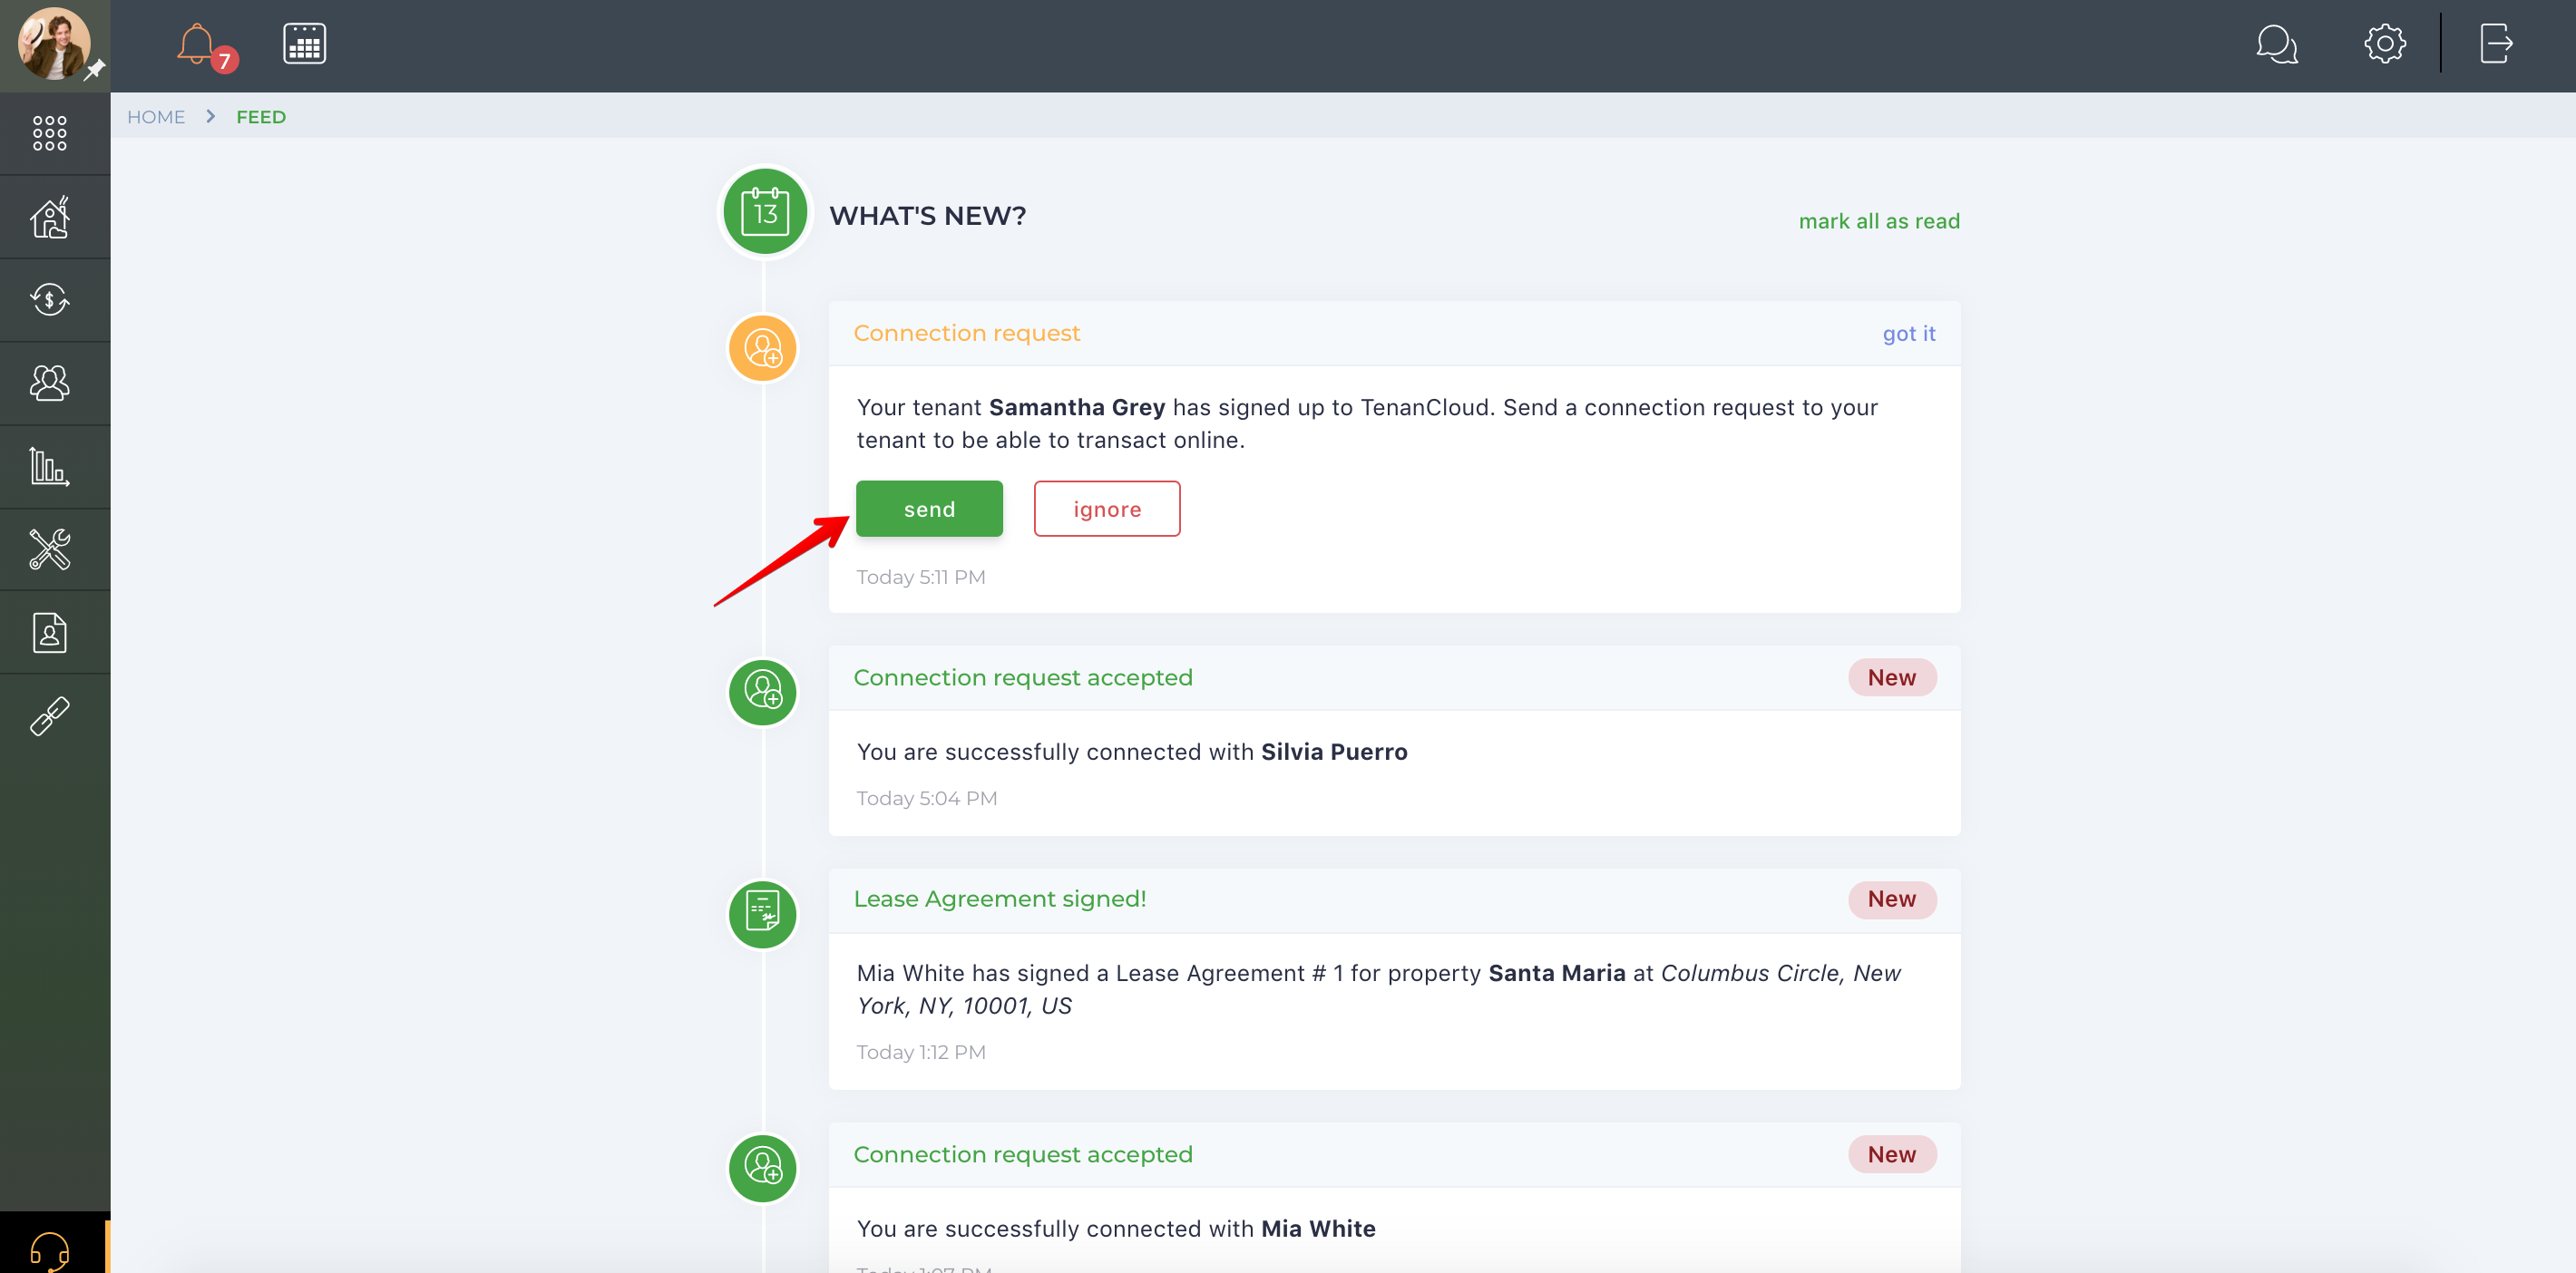Image resolution: width=2576 pixels, height=1273 pixels.
Task: Ignore the connection request
Action: (1107, 509)
